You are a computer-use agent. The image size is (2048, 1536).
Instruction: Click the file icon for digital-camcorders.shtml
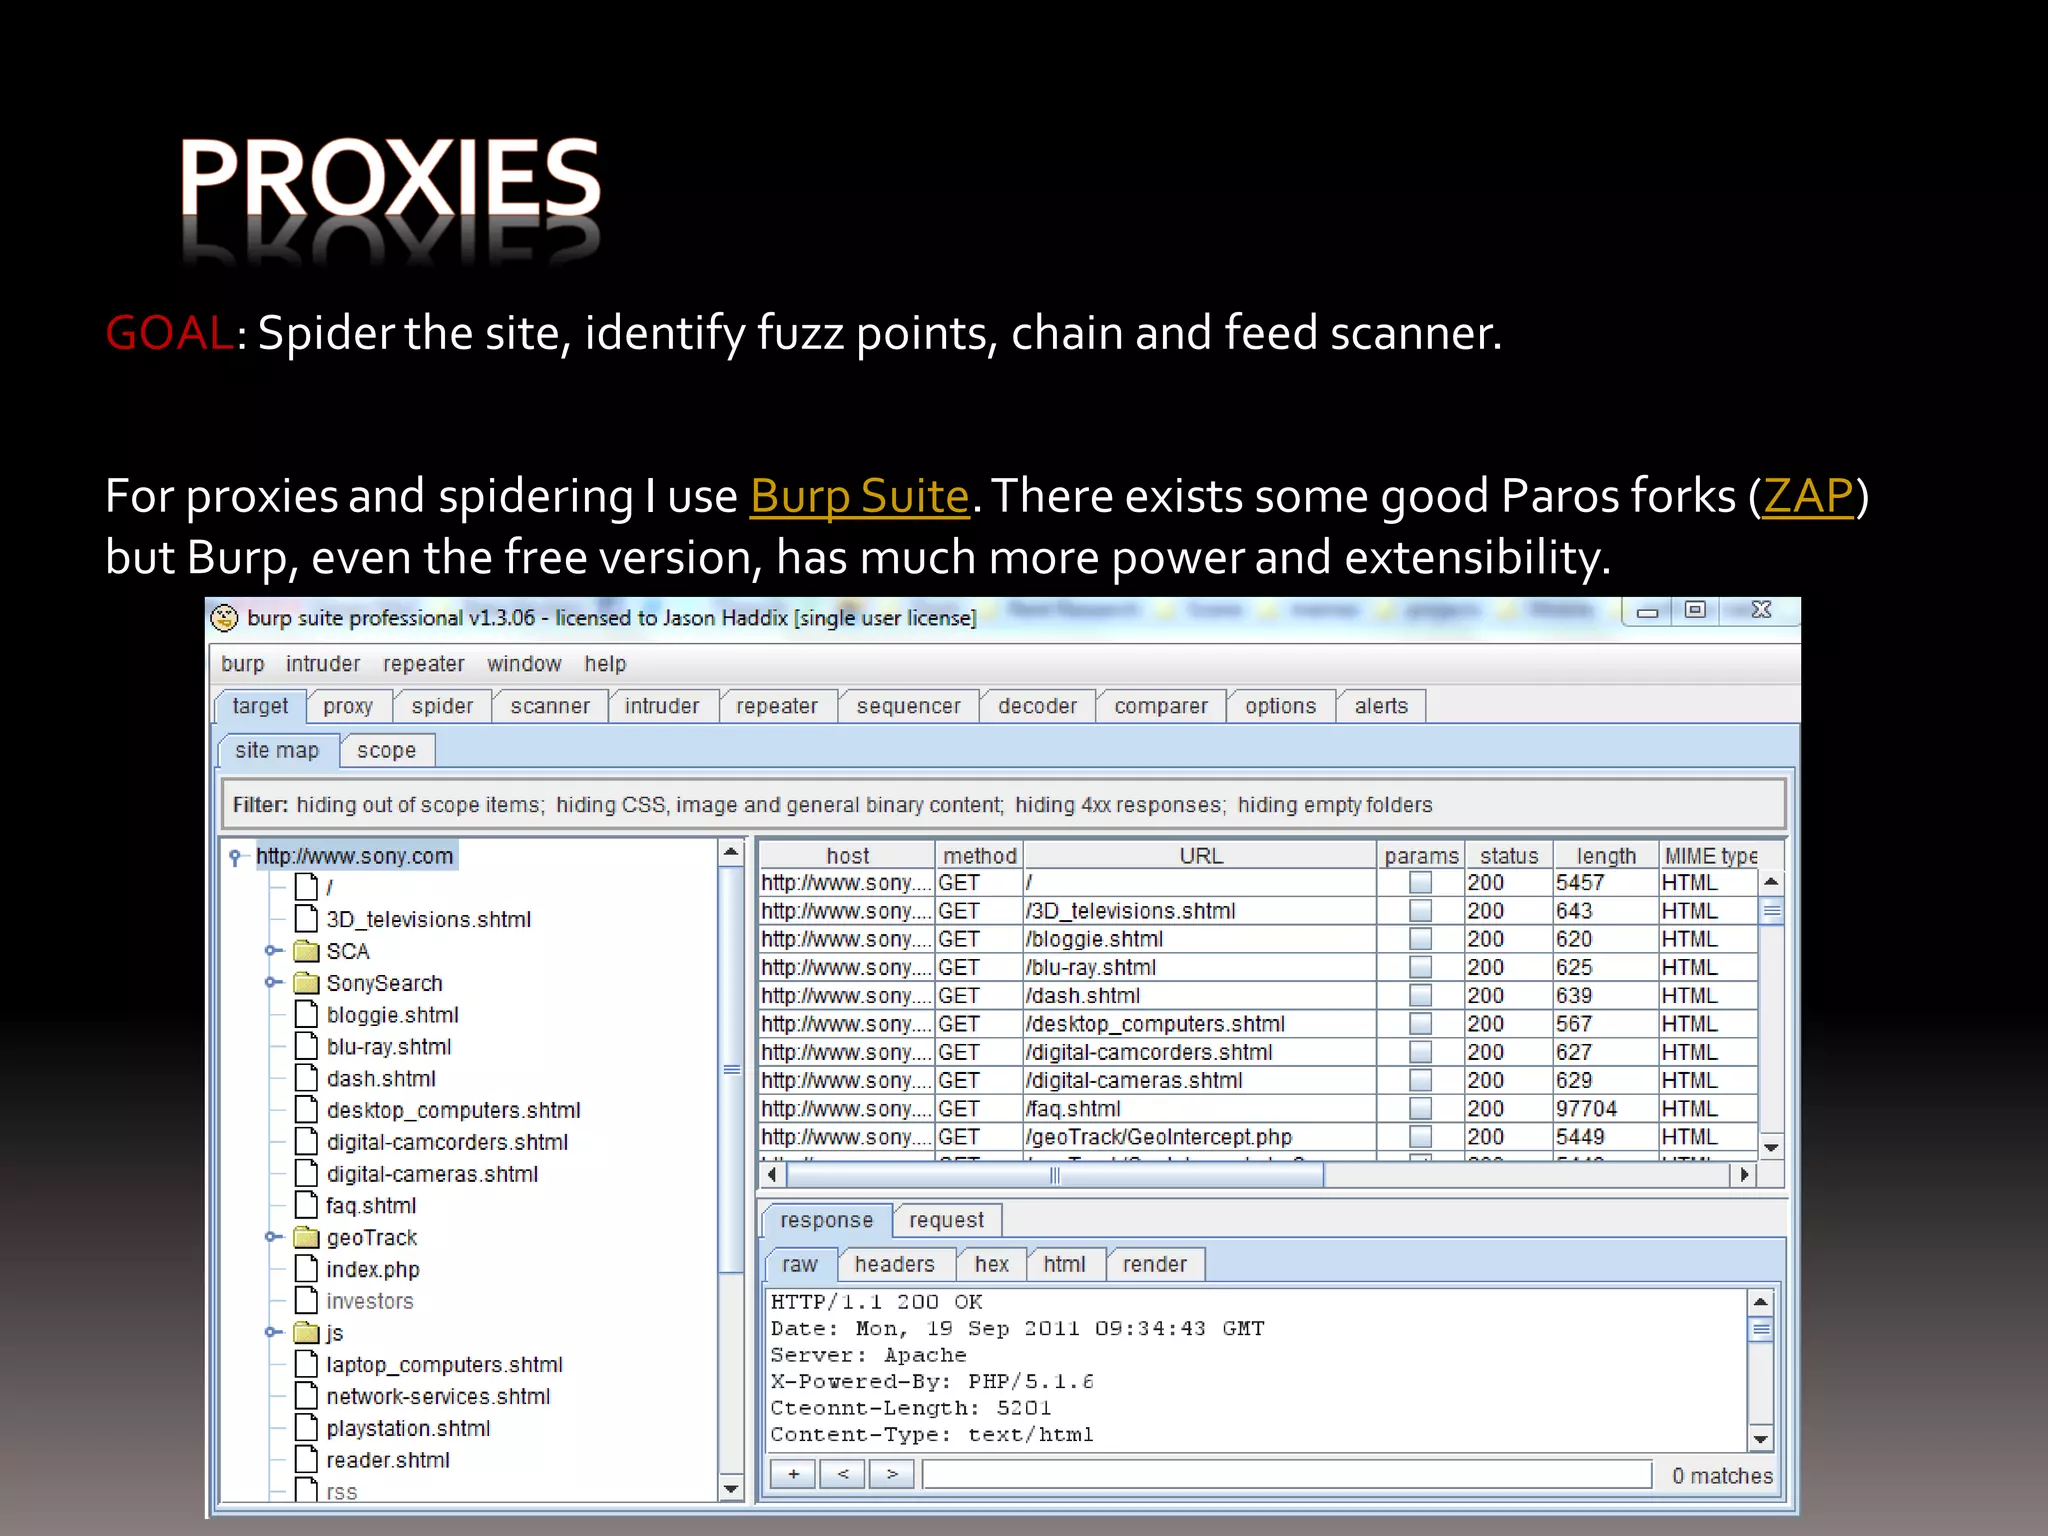(306, 1142)
